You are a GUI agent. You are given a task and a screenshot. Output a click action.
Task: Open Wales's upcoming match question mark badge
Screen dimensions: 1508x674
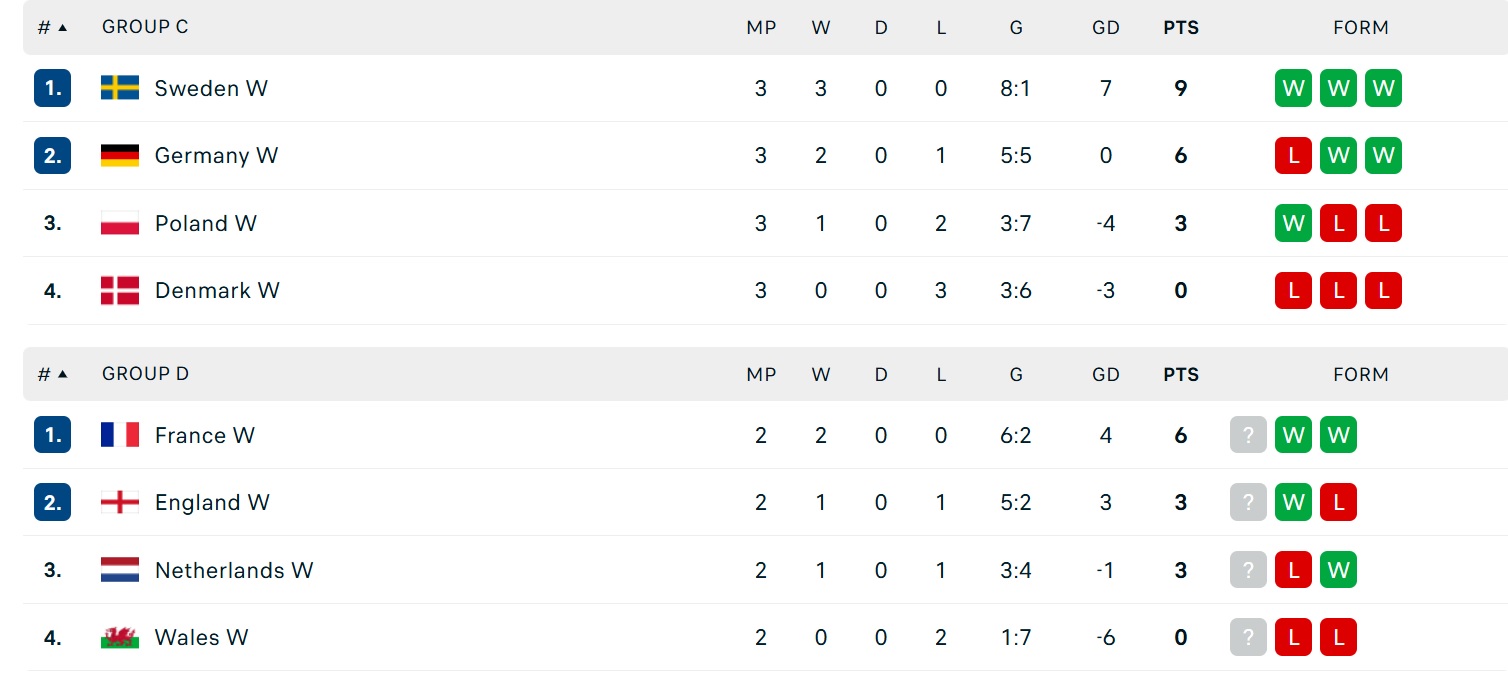tap(1248, 637)
